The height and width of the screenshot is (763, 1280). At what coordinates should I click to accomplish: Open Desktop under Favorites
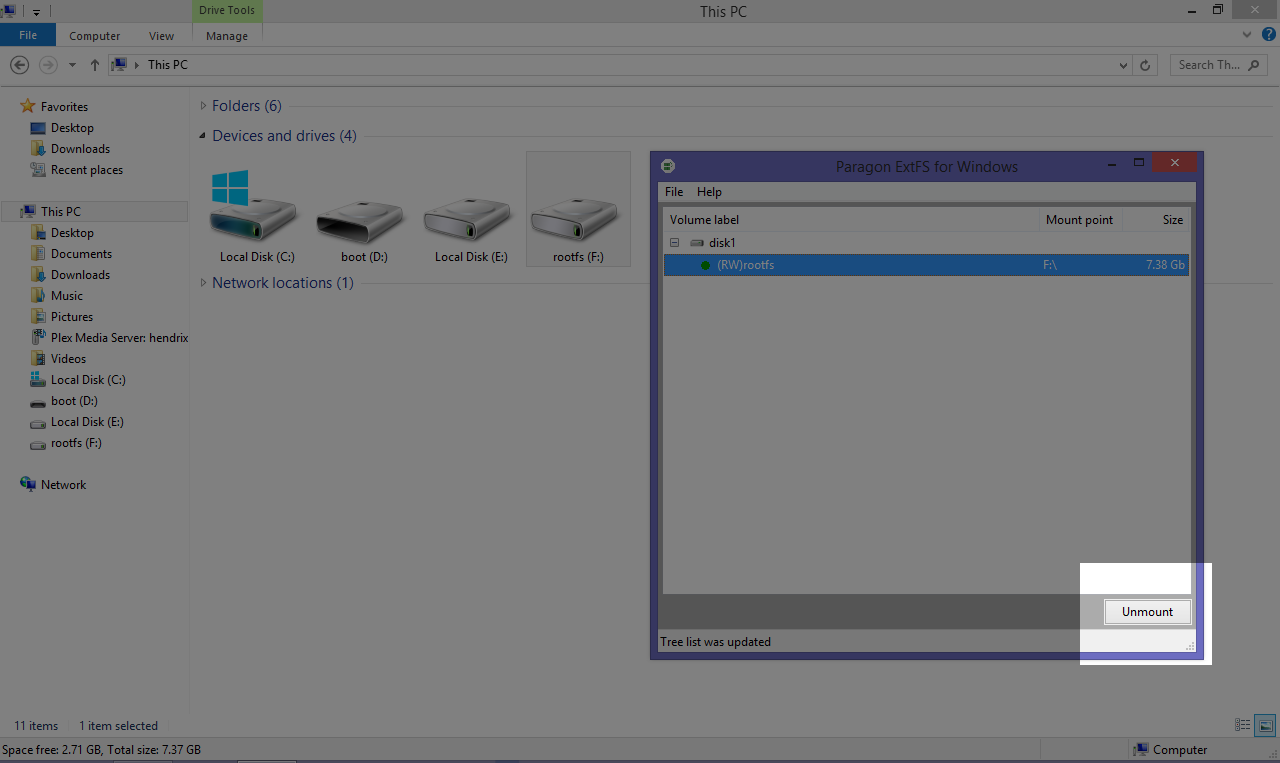click(72, 128)
